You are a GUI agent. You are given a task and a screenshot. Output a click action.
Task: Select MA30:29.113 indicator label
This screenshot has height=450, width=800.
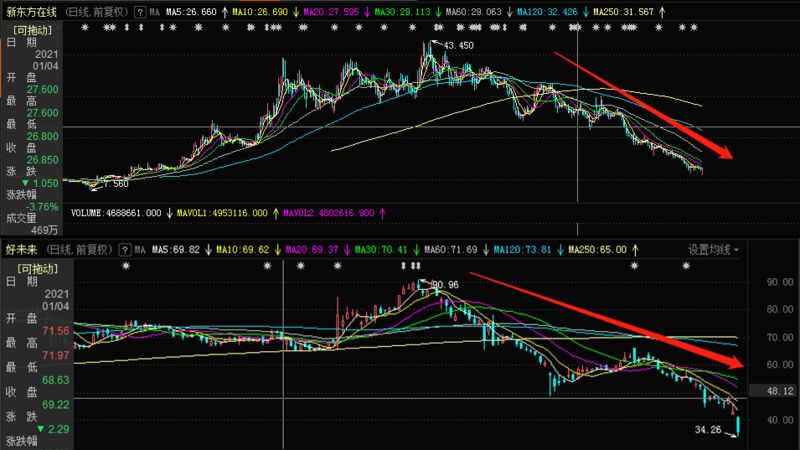[x=403, y=12]
